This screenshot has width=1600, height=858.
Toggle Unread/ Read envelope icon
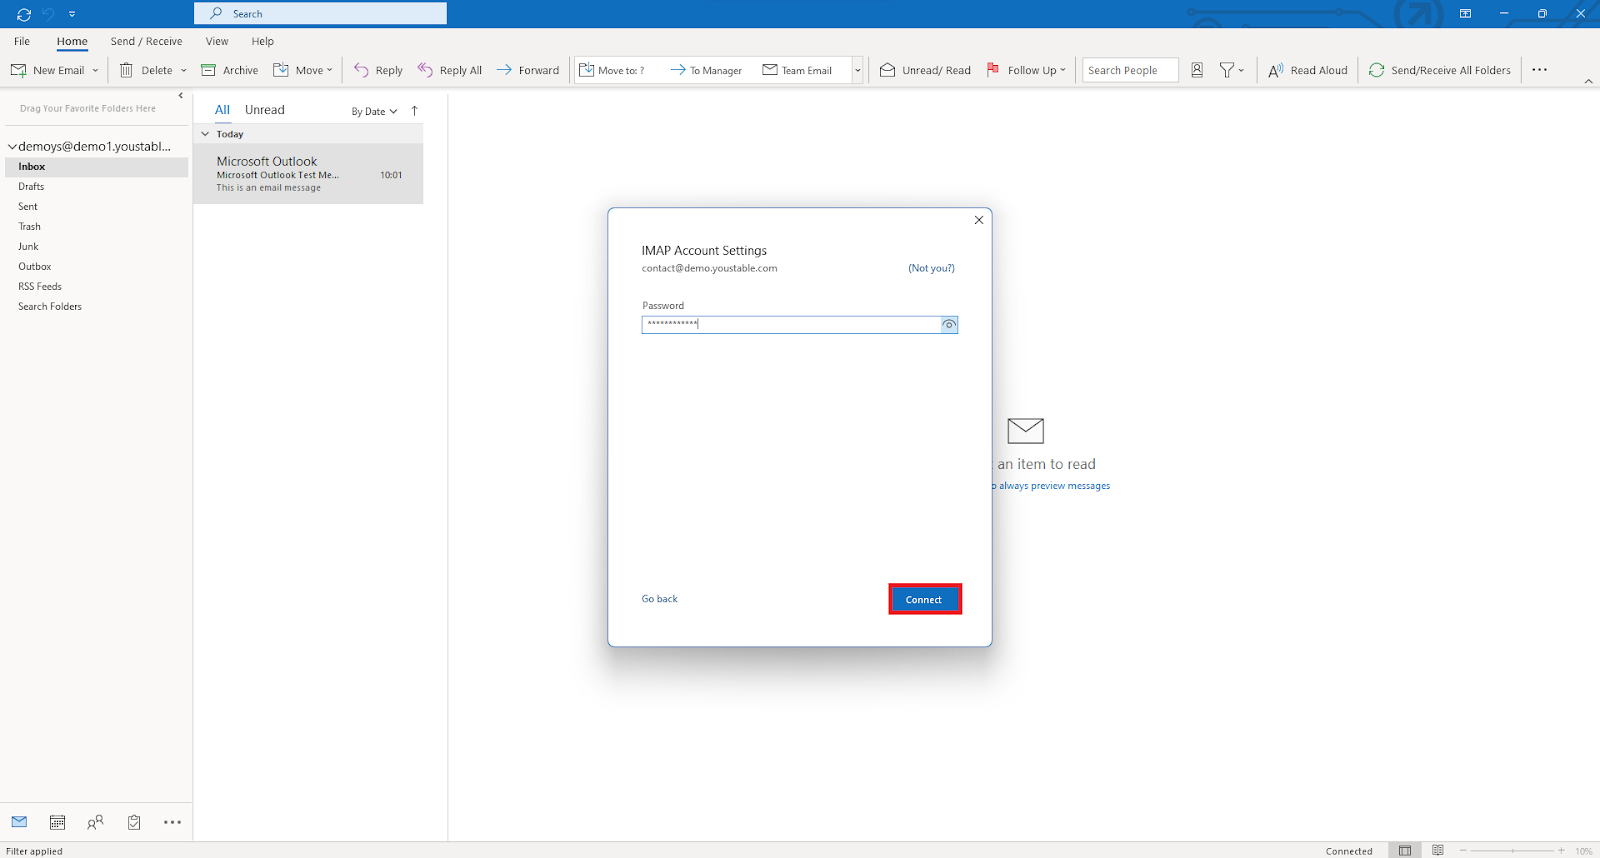(887, 70)
